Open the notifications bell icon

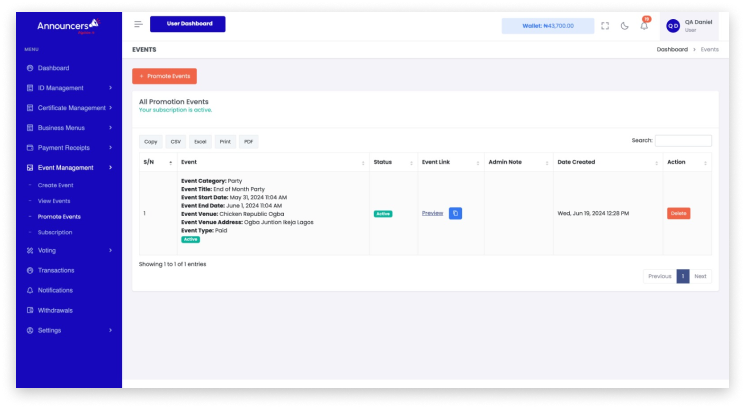tap(644, 26)
